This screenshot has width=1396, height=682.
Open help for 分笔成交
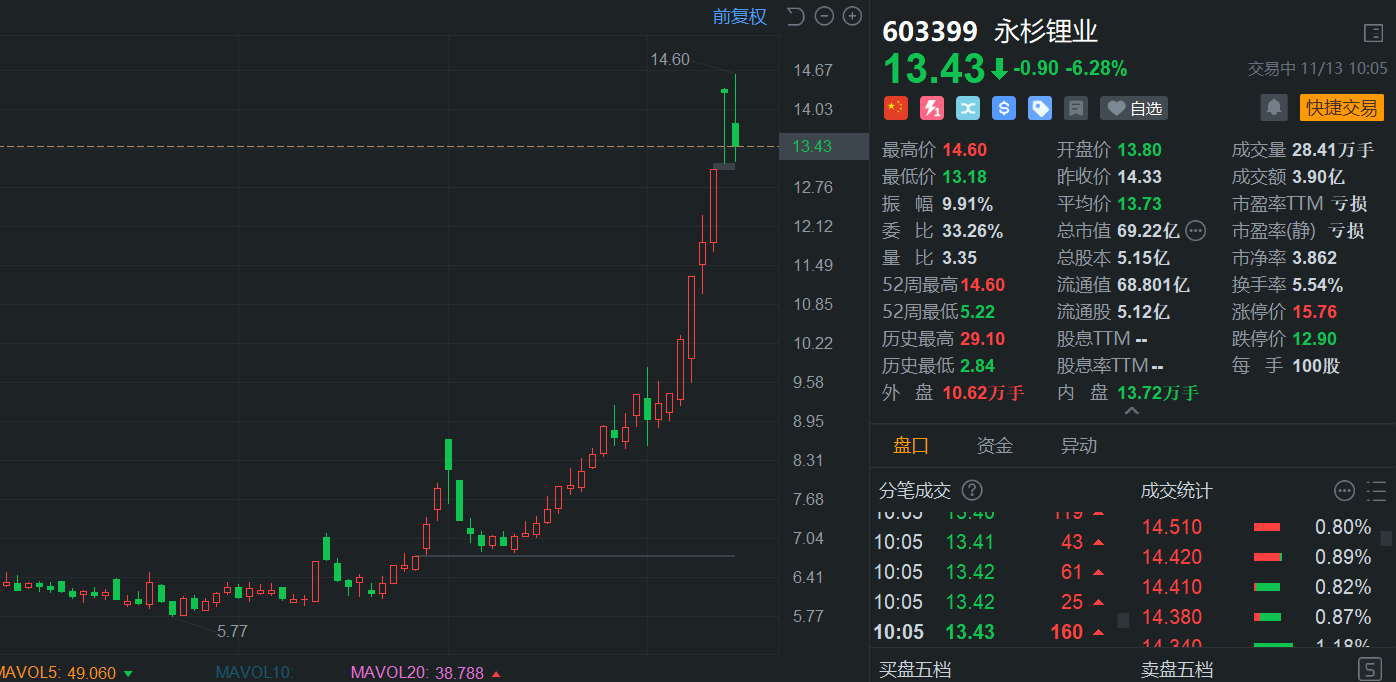coord(972,490)
